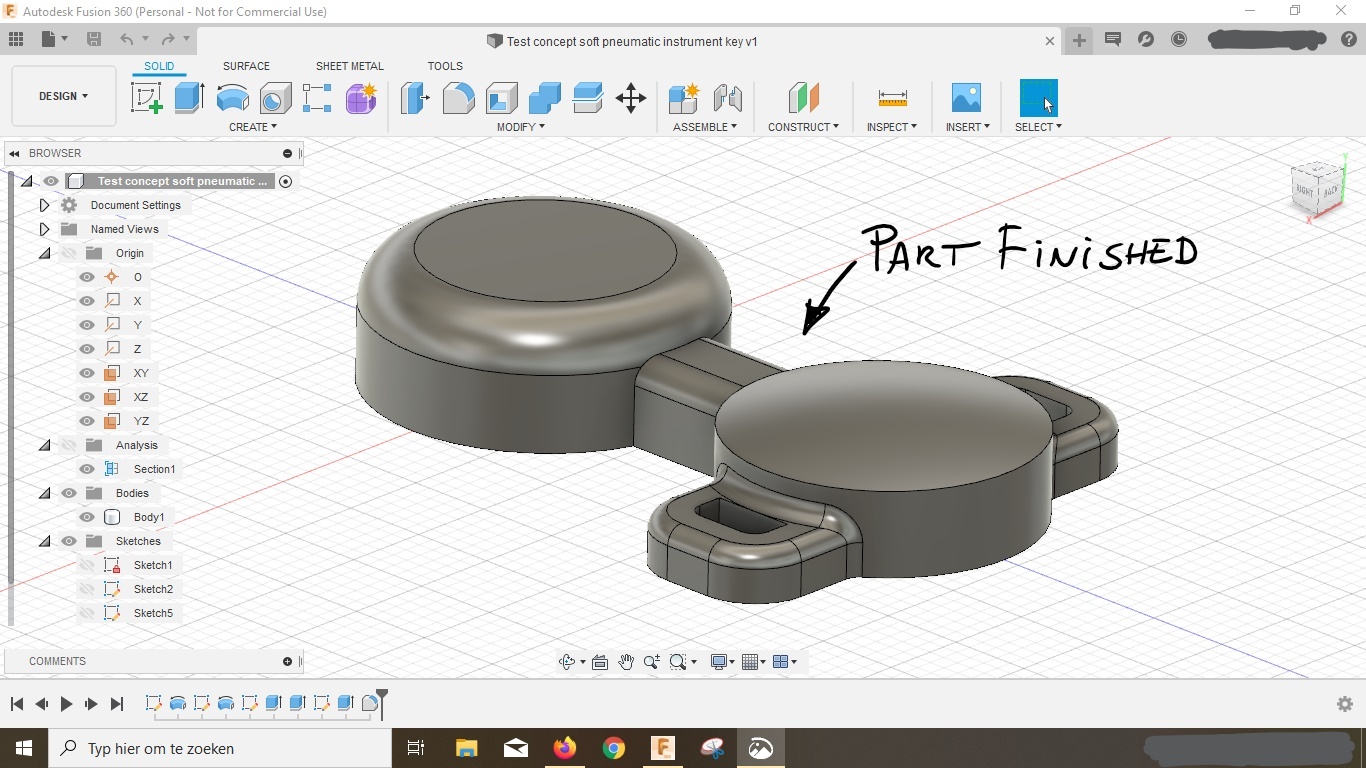Select the Extrude tool
Image resolution: width=1366 pixels, height=768 pixels.
click(x=189, y=98)
